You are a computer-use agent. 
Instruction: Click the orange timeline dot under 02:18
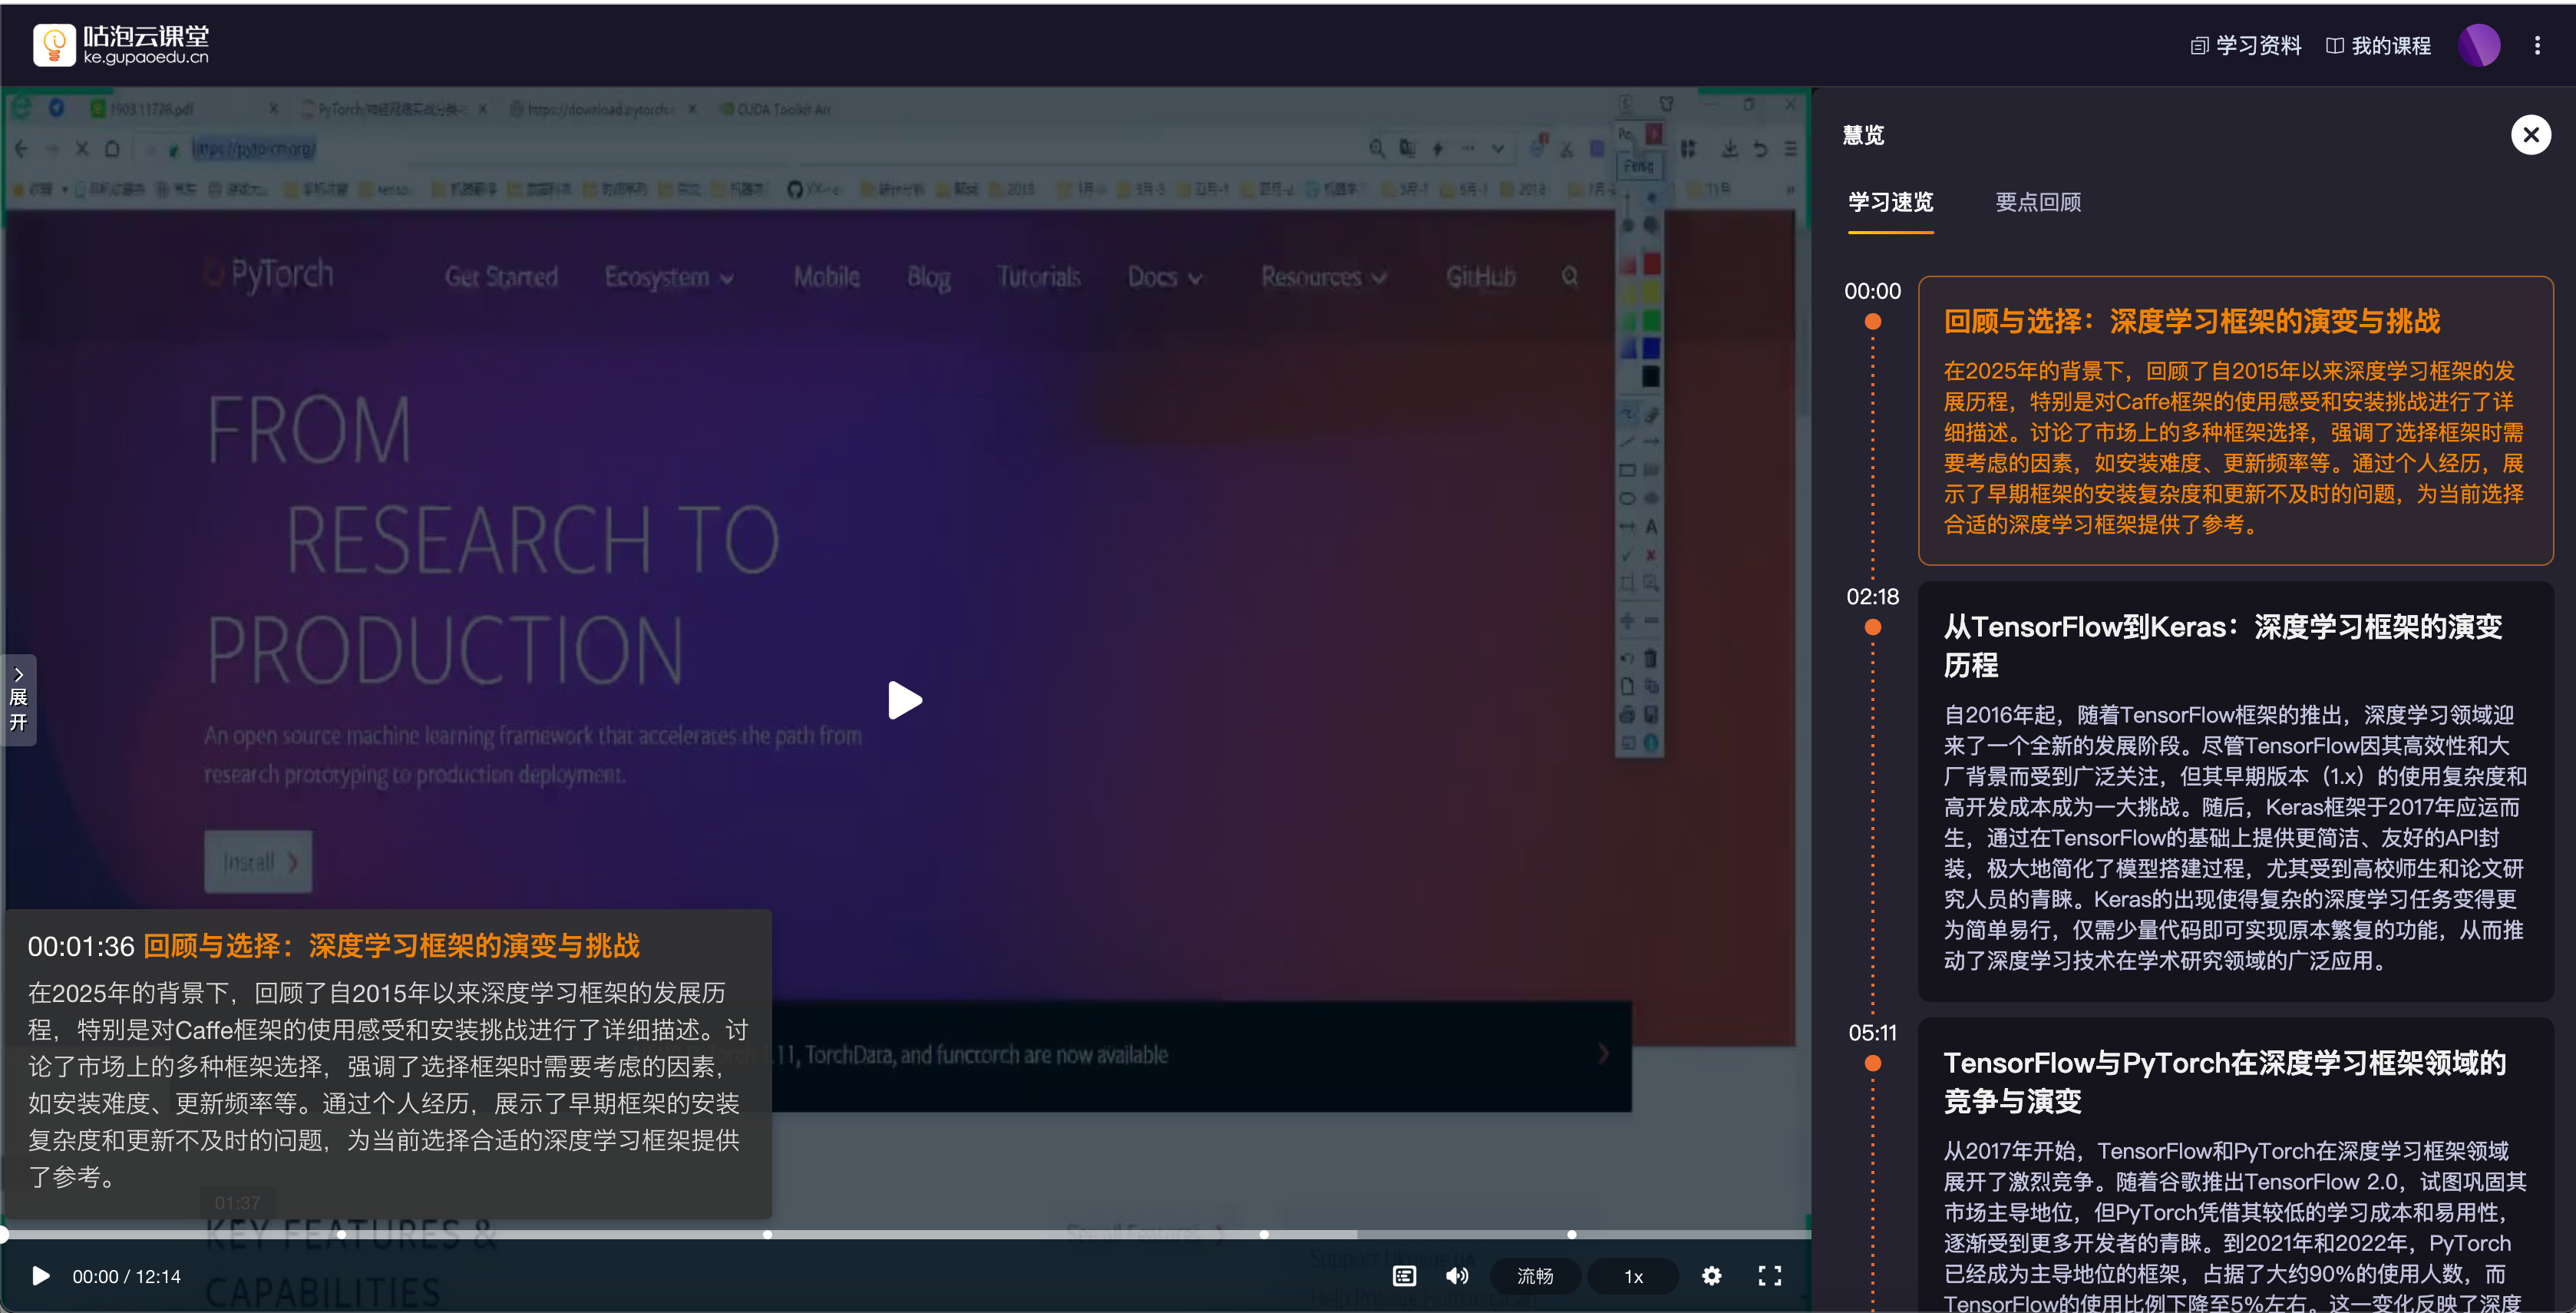click(x=1873, y=628)
